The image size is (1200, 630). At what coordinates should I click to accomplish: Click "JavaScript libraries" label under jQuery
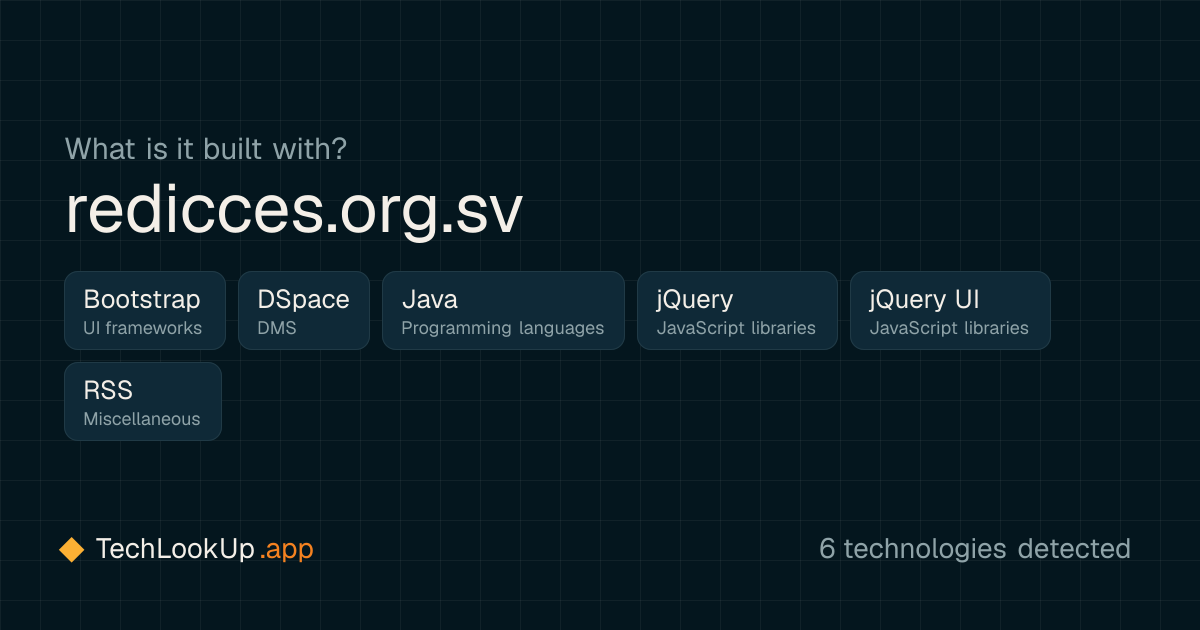click(736, 328)
